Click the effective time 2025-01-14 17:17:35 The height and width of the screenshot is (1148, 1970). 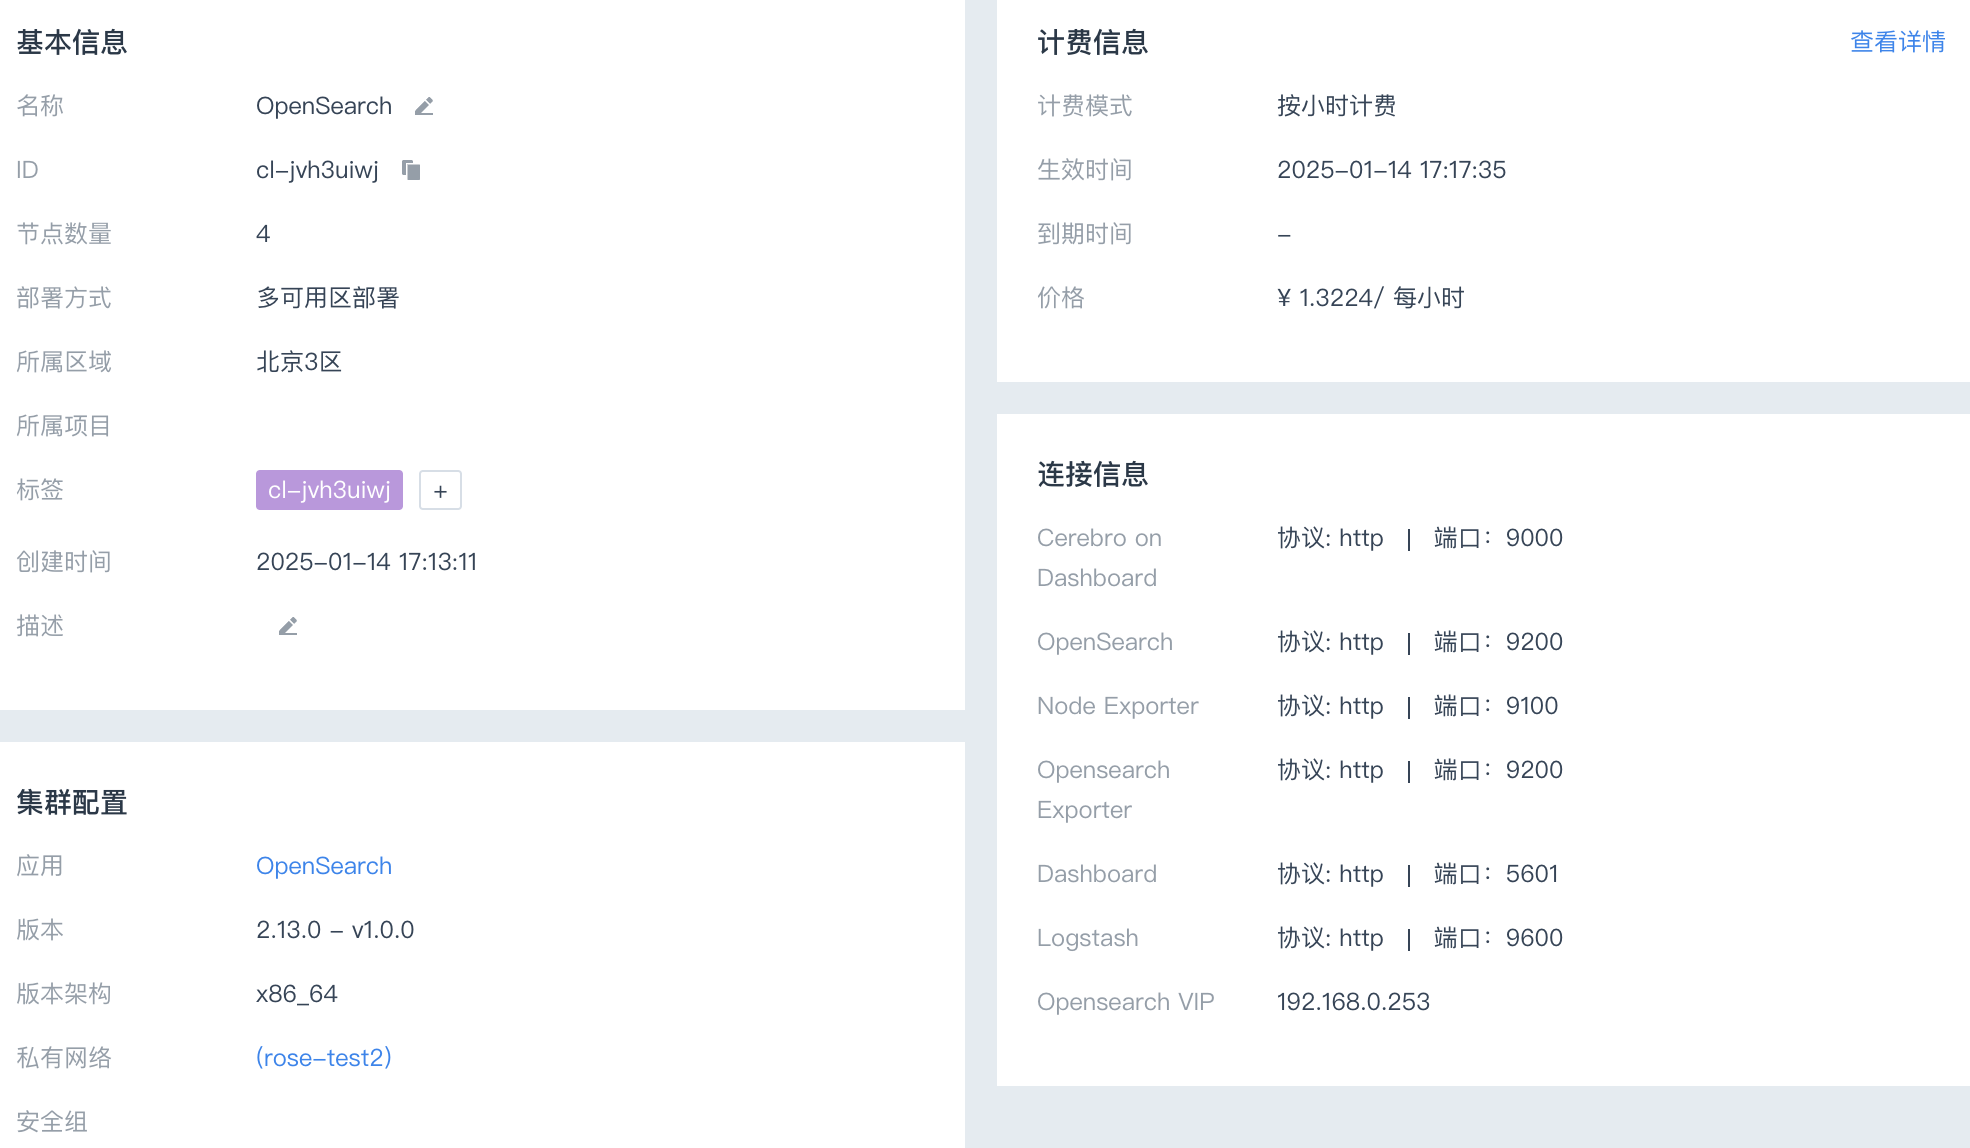(1391, 170)
